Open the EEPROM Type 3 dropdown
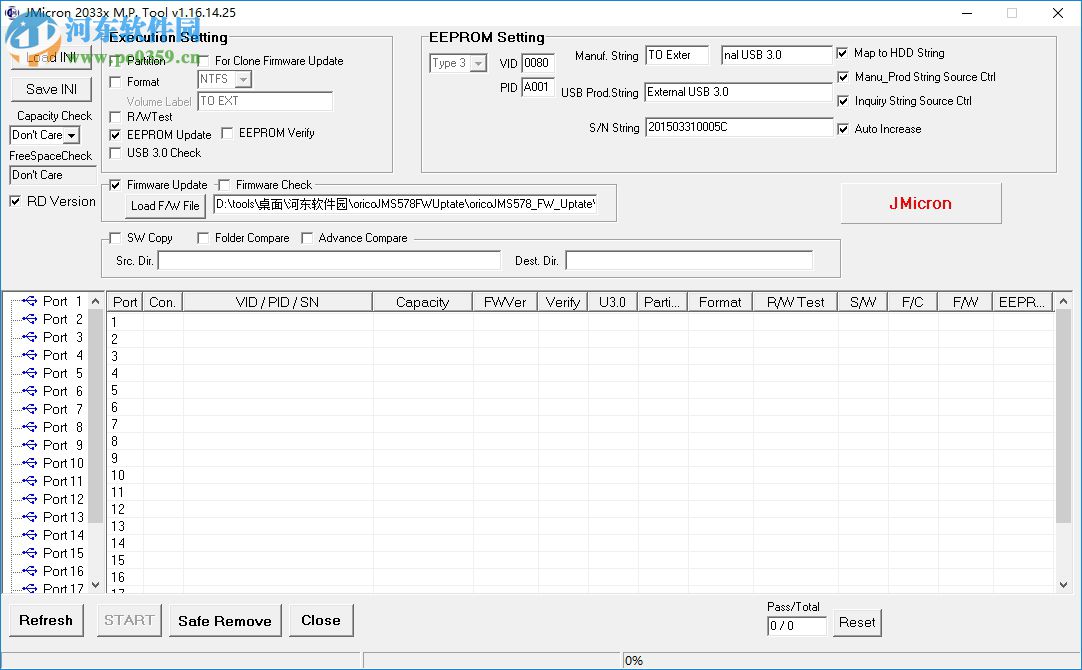The image size is (1082, 670). click(478, 63)
